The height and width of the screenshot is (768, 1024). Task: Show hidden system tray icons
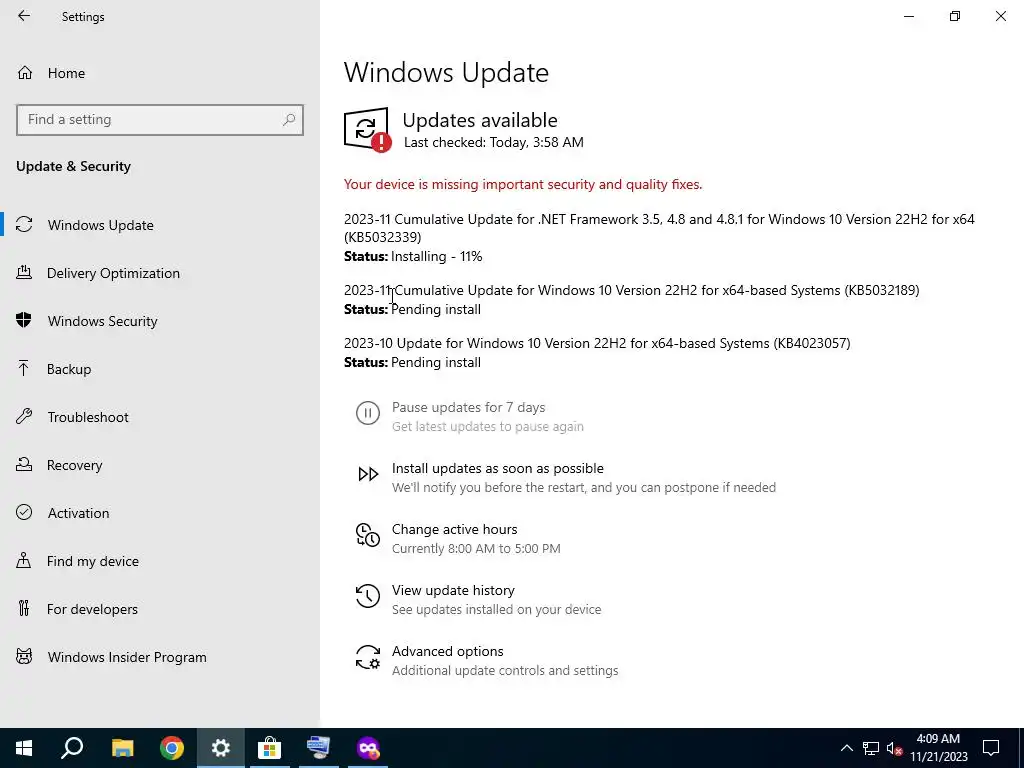pyautogui.click(x=846, y=748)
